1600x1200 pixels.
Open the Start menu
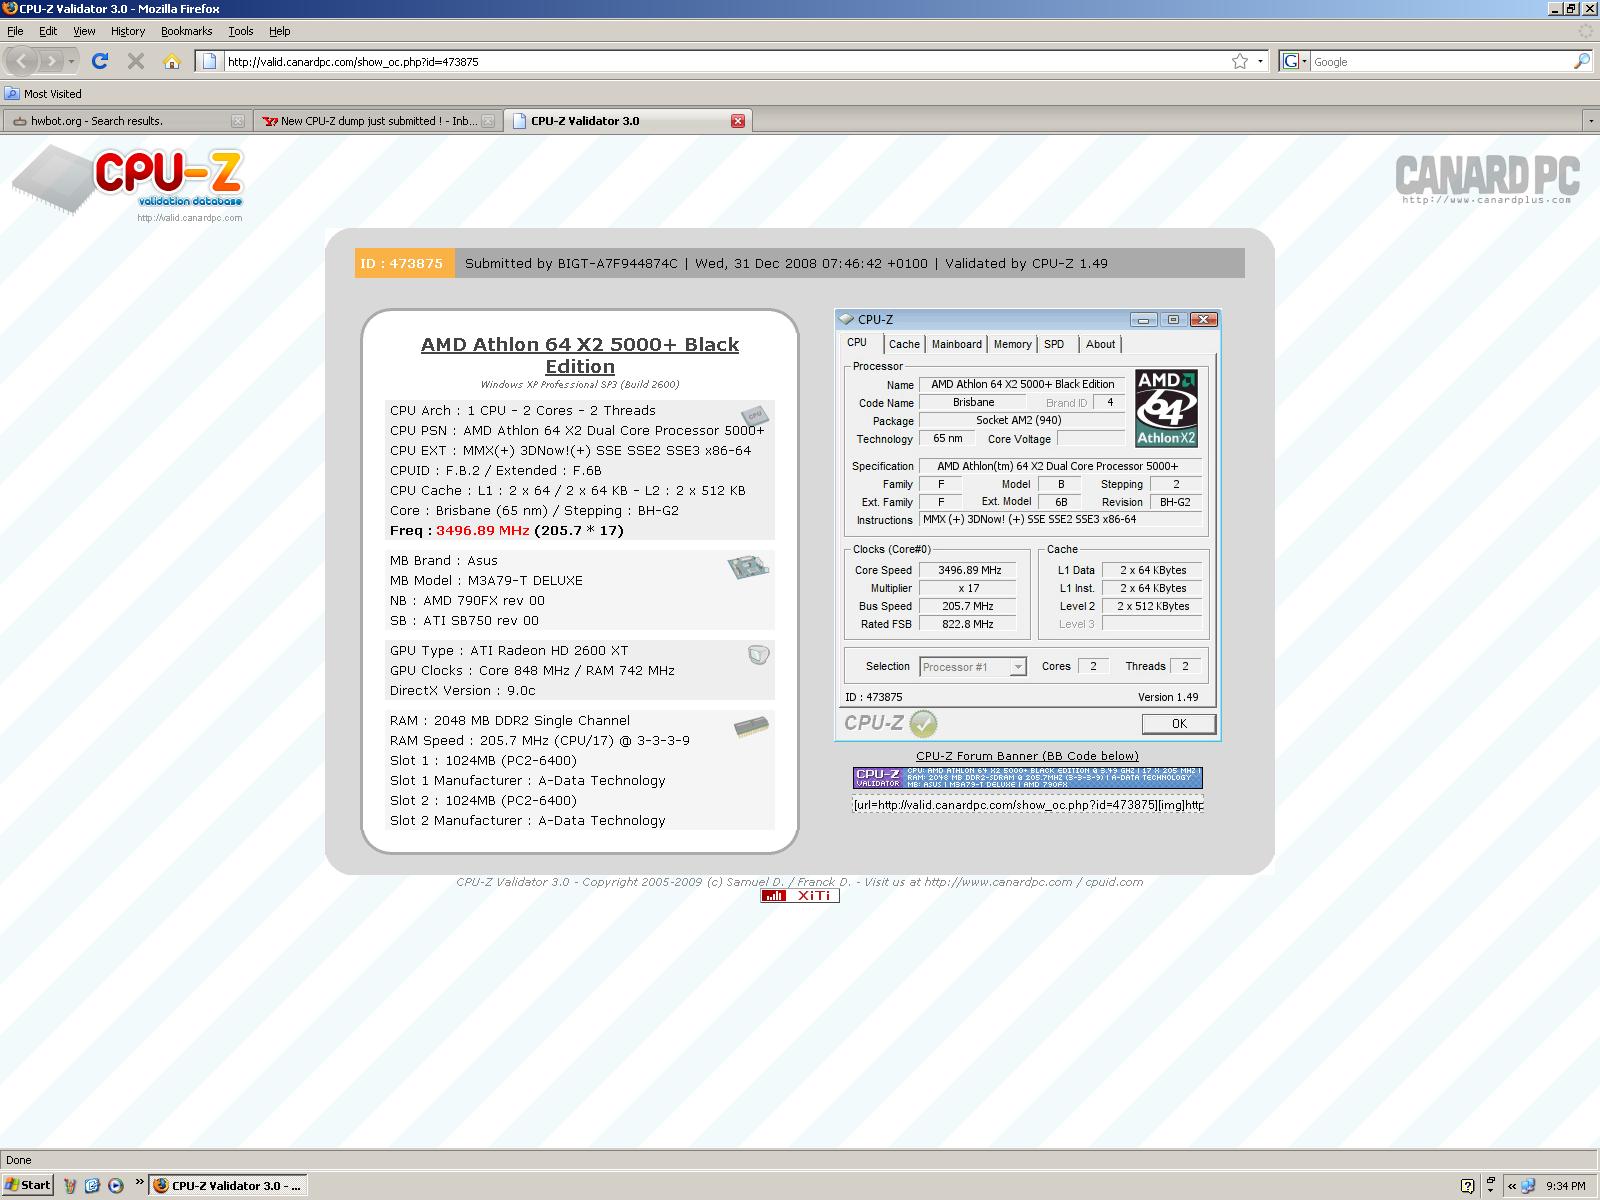coord(27,1185)
